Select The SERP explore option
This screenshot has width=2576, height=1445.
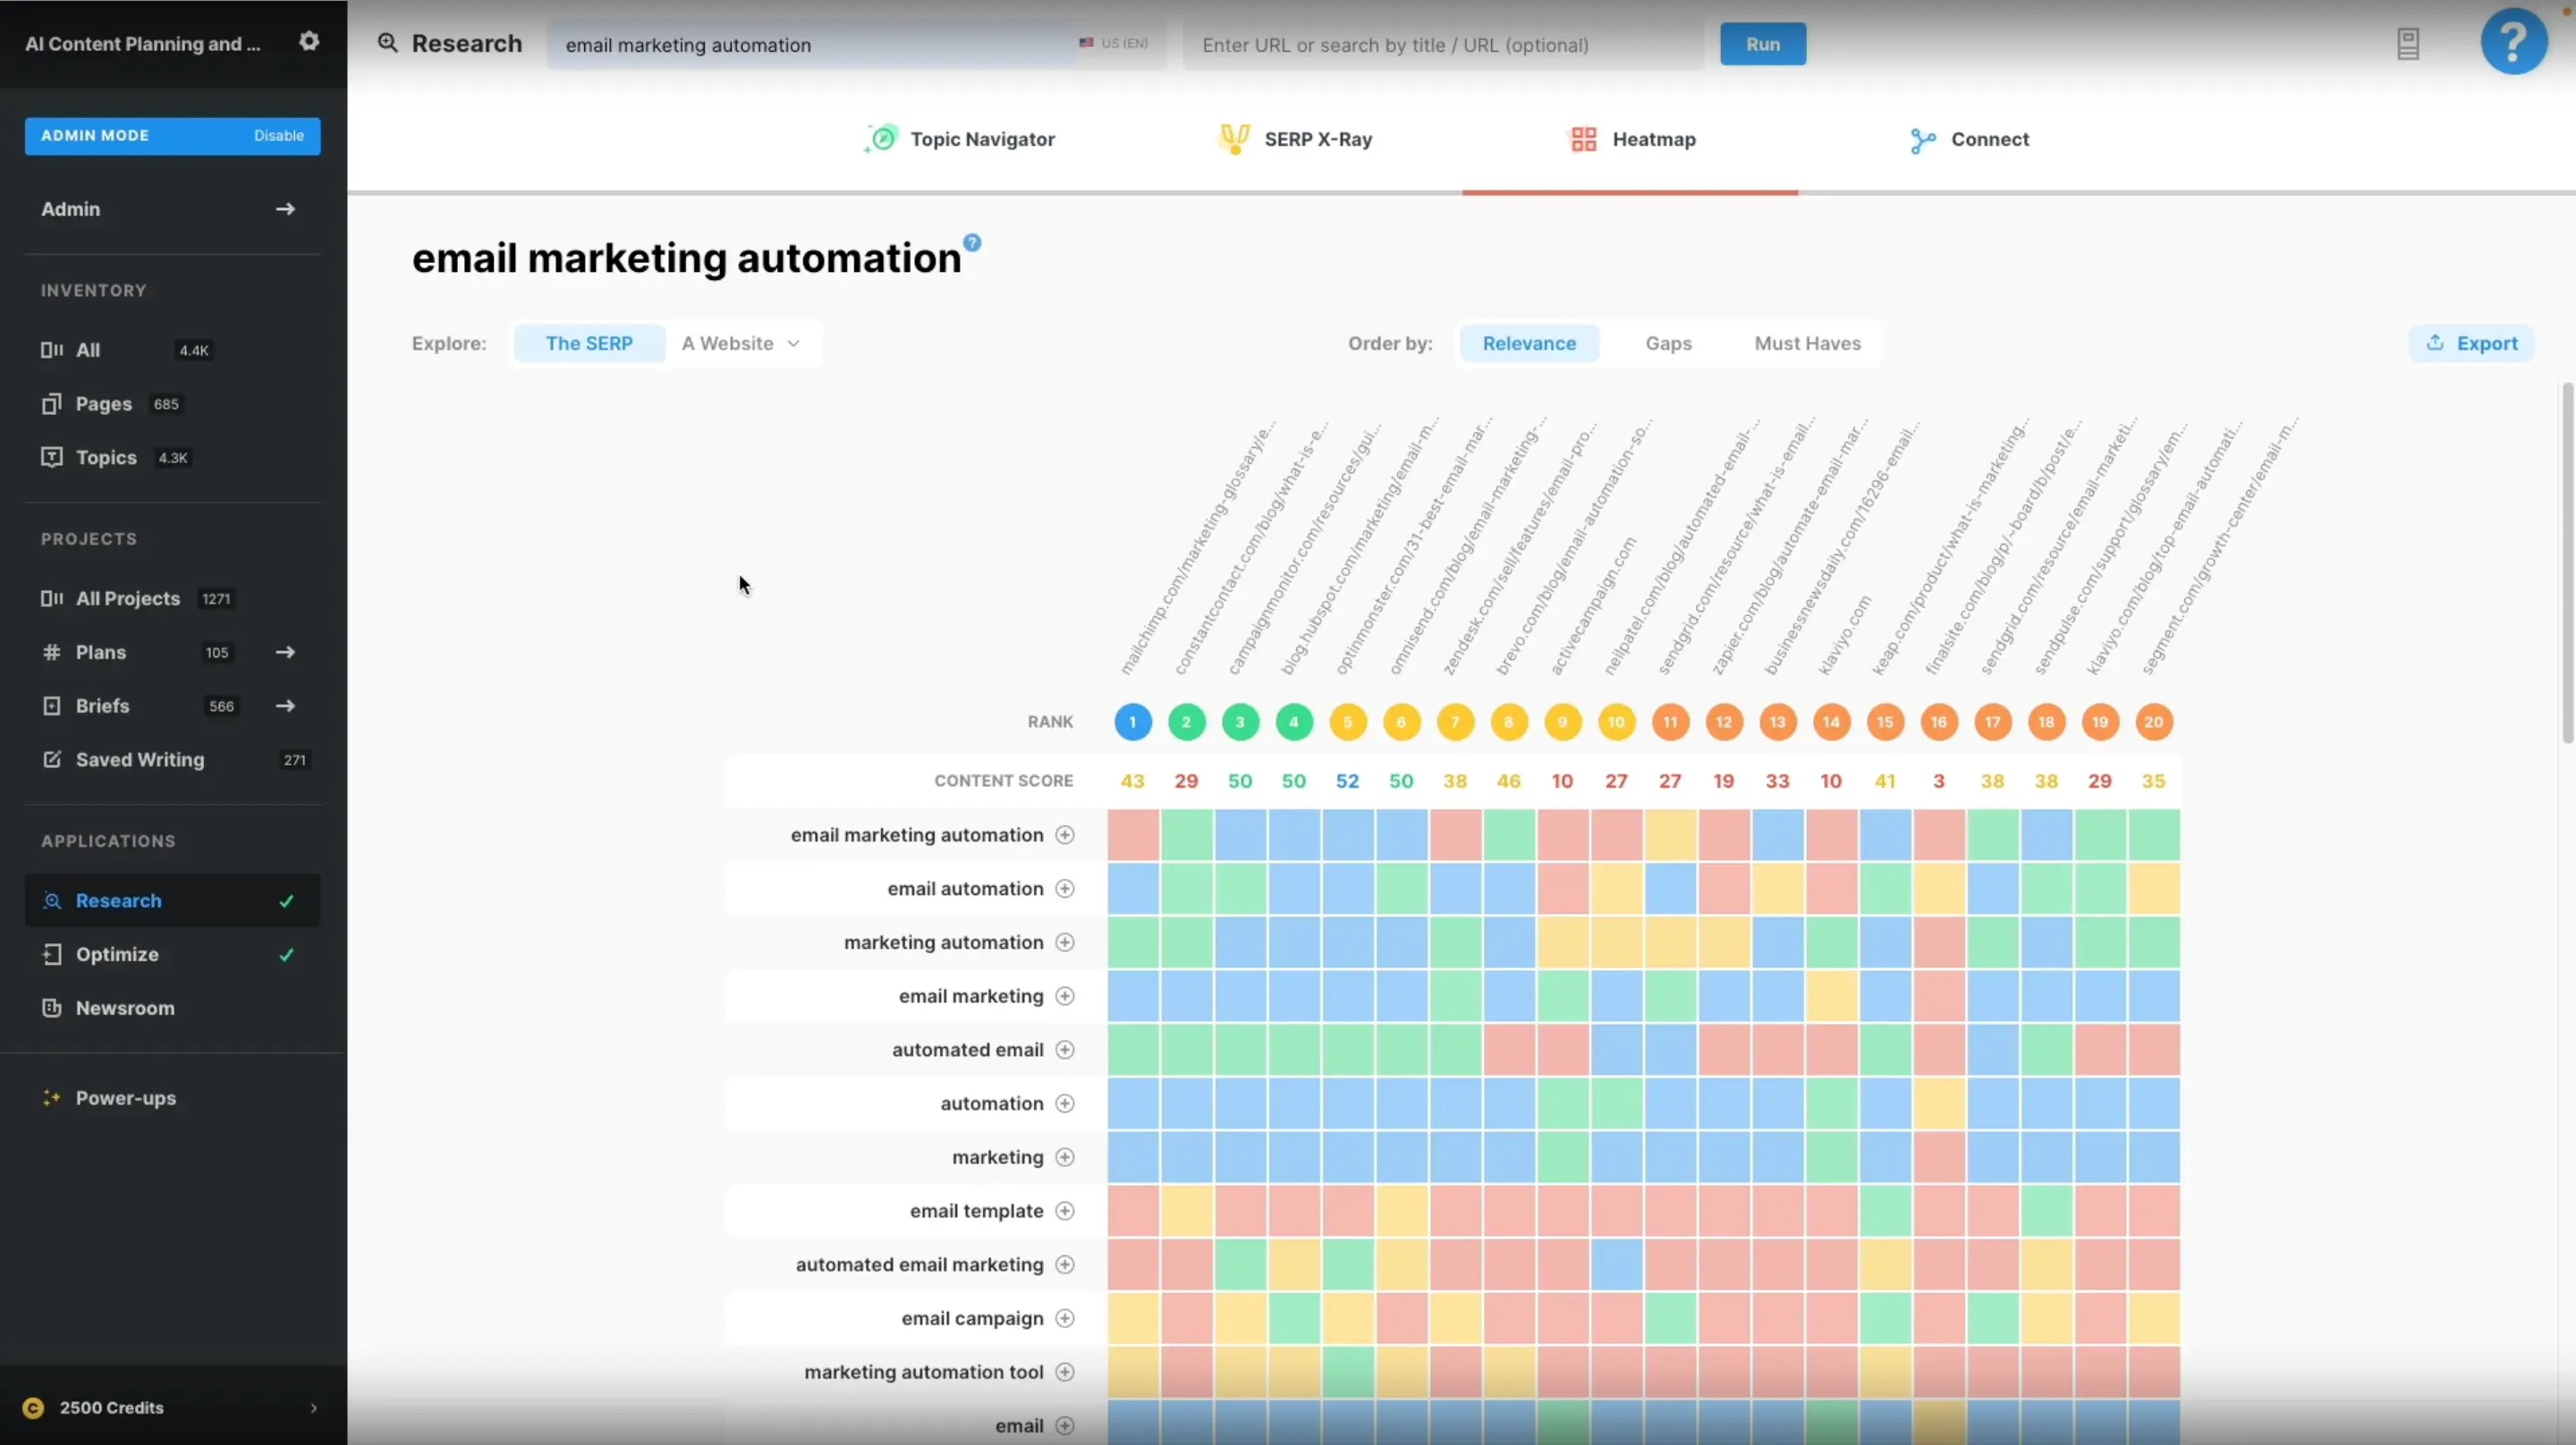[x=589, y=343]
